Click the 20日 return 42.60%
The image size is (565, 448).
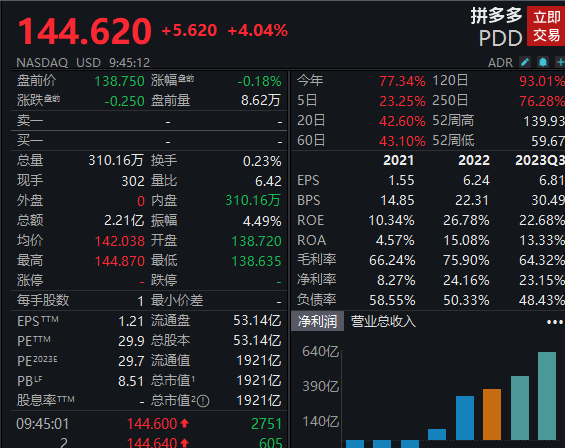pyautogui.click(x=402, y=121)
